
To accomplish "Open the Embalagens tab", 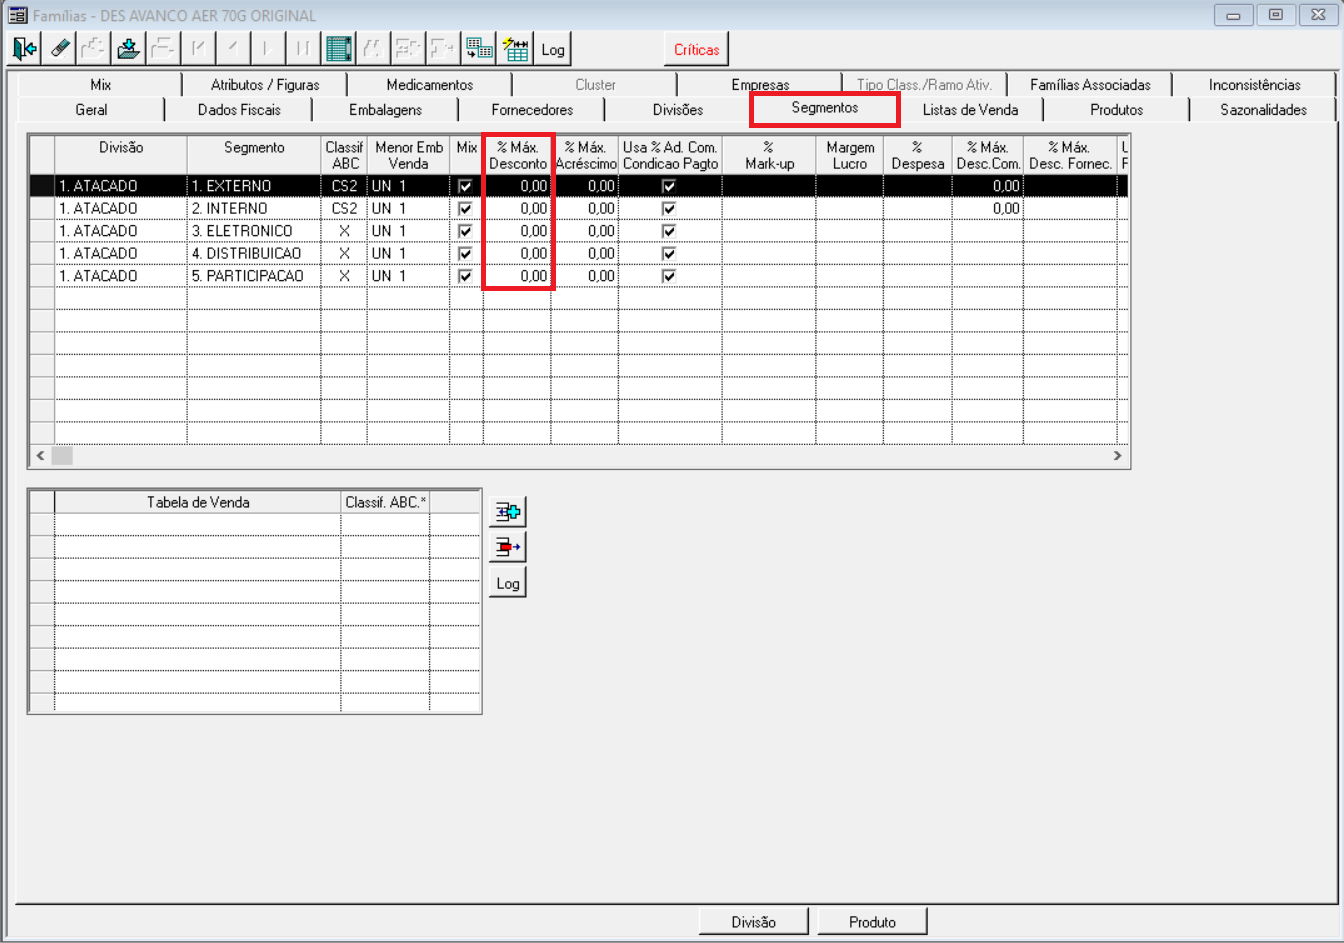I will click(385, 110).
